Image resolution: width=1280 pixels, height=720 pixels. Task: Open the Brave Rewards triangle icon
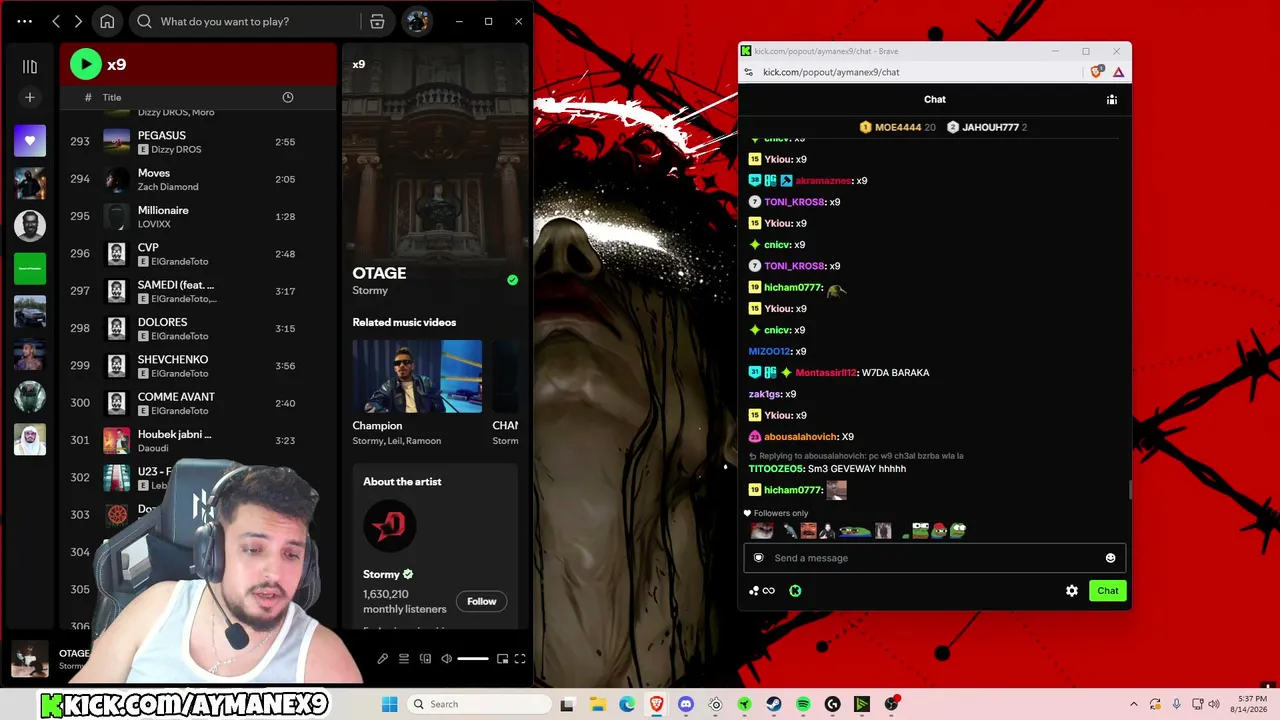(x=1118, y=72)
